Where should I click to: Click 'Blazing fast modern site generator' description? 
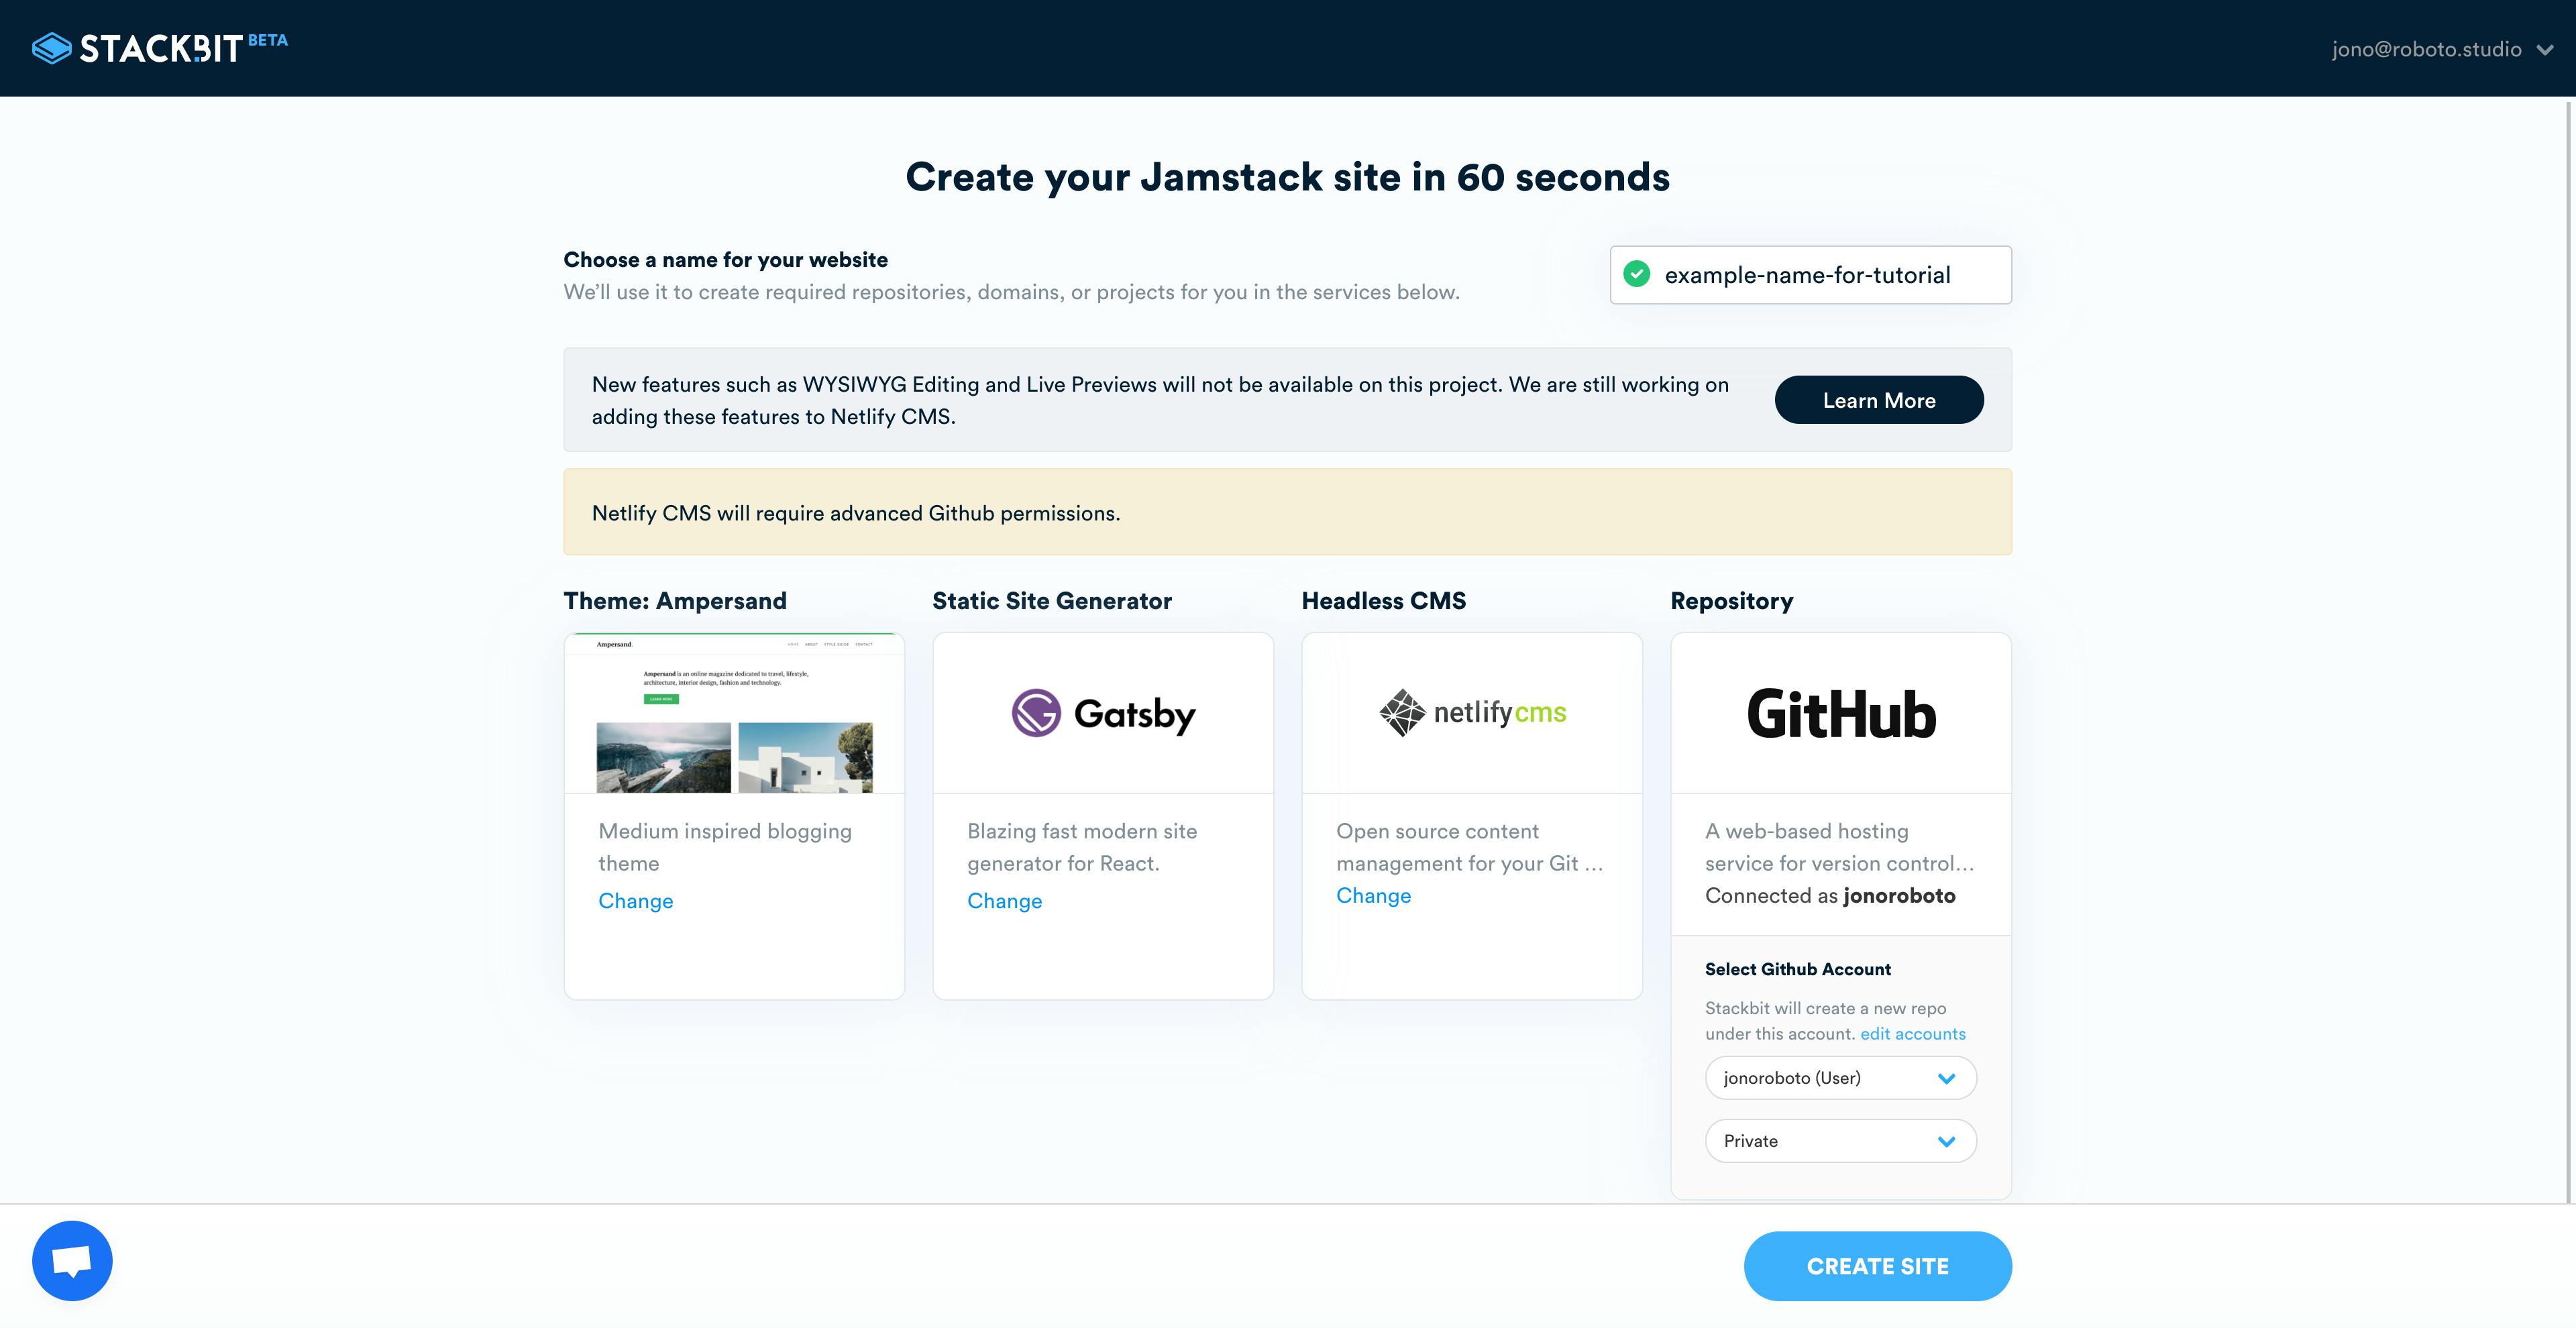pos(1082,847)
